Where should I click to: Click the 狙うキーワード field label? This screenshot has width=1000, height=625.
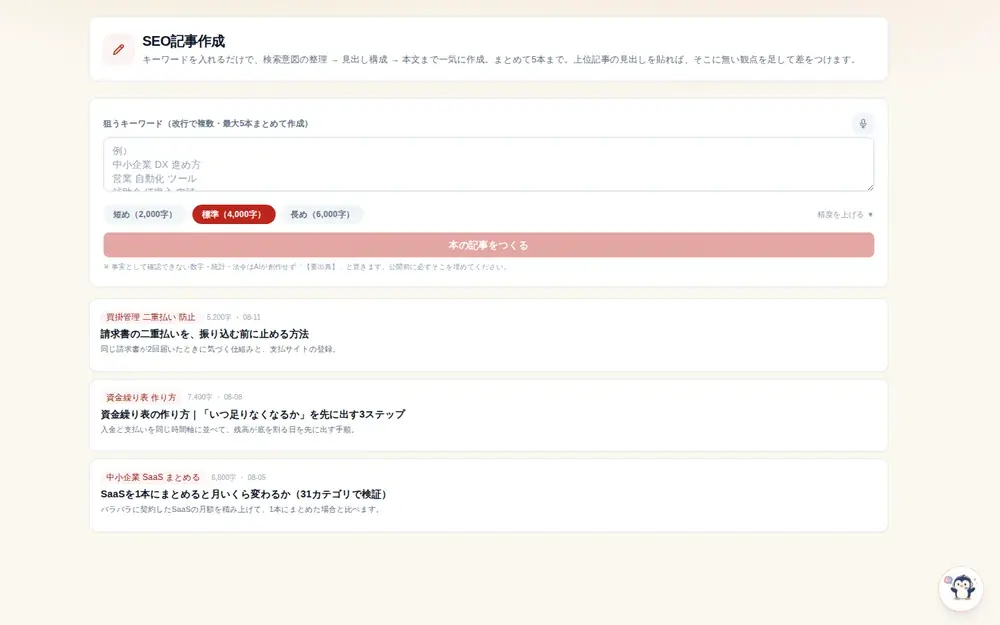(205, 124)
